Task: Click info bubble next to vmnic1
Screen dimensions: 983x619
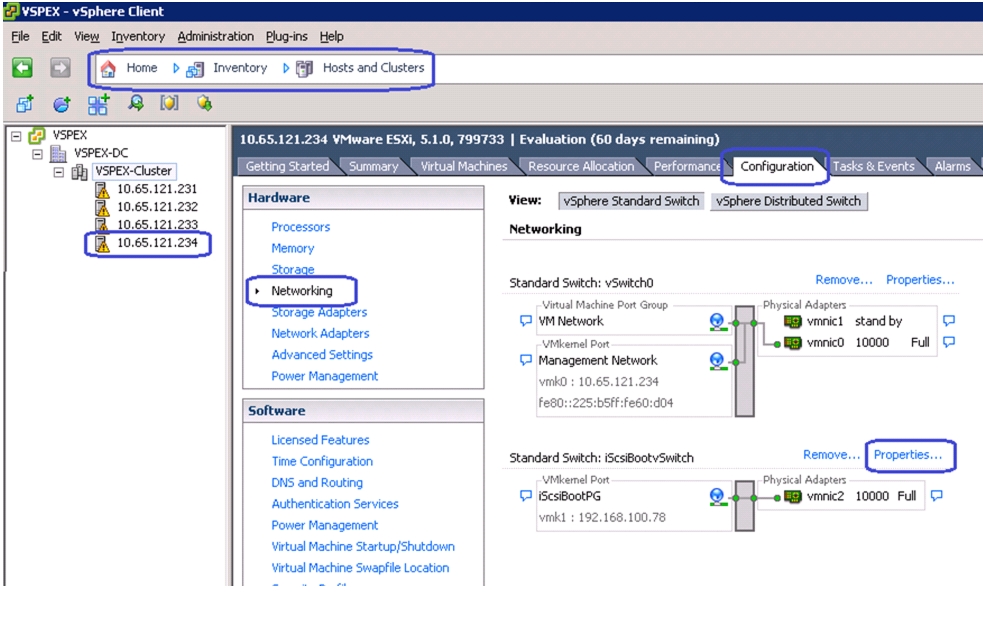Action: [x=949, y=320]
